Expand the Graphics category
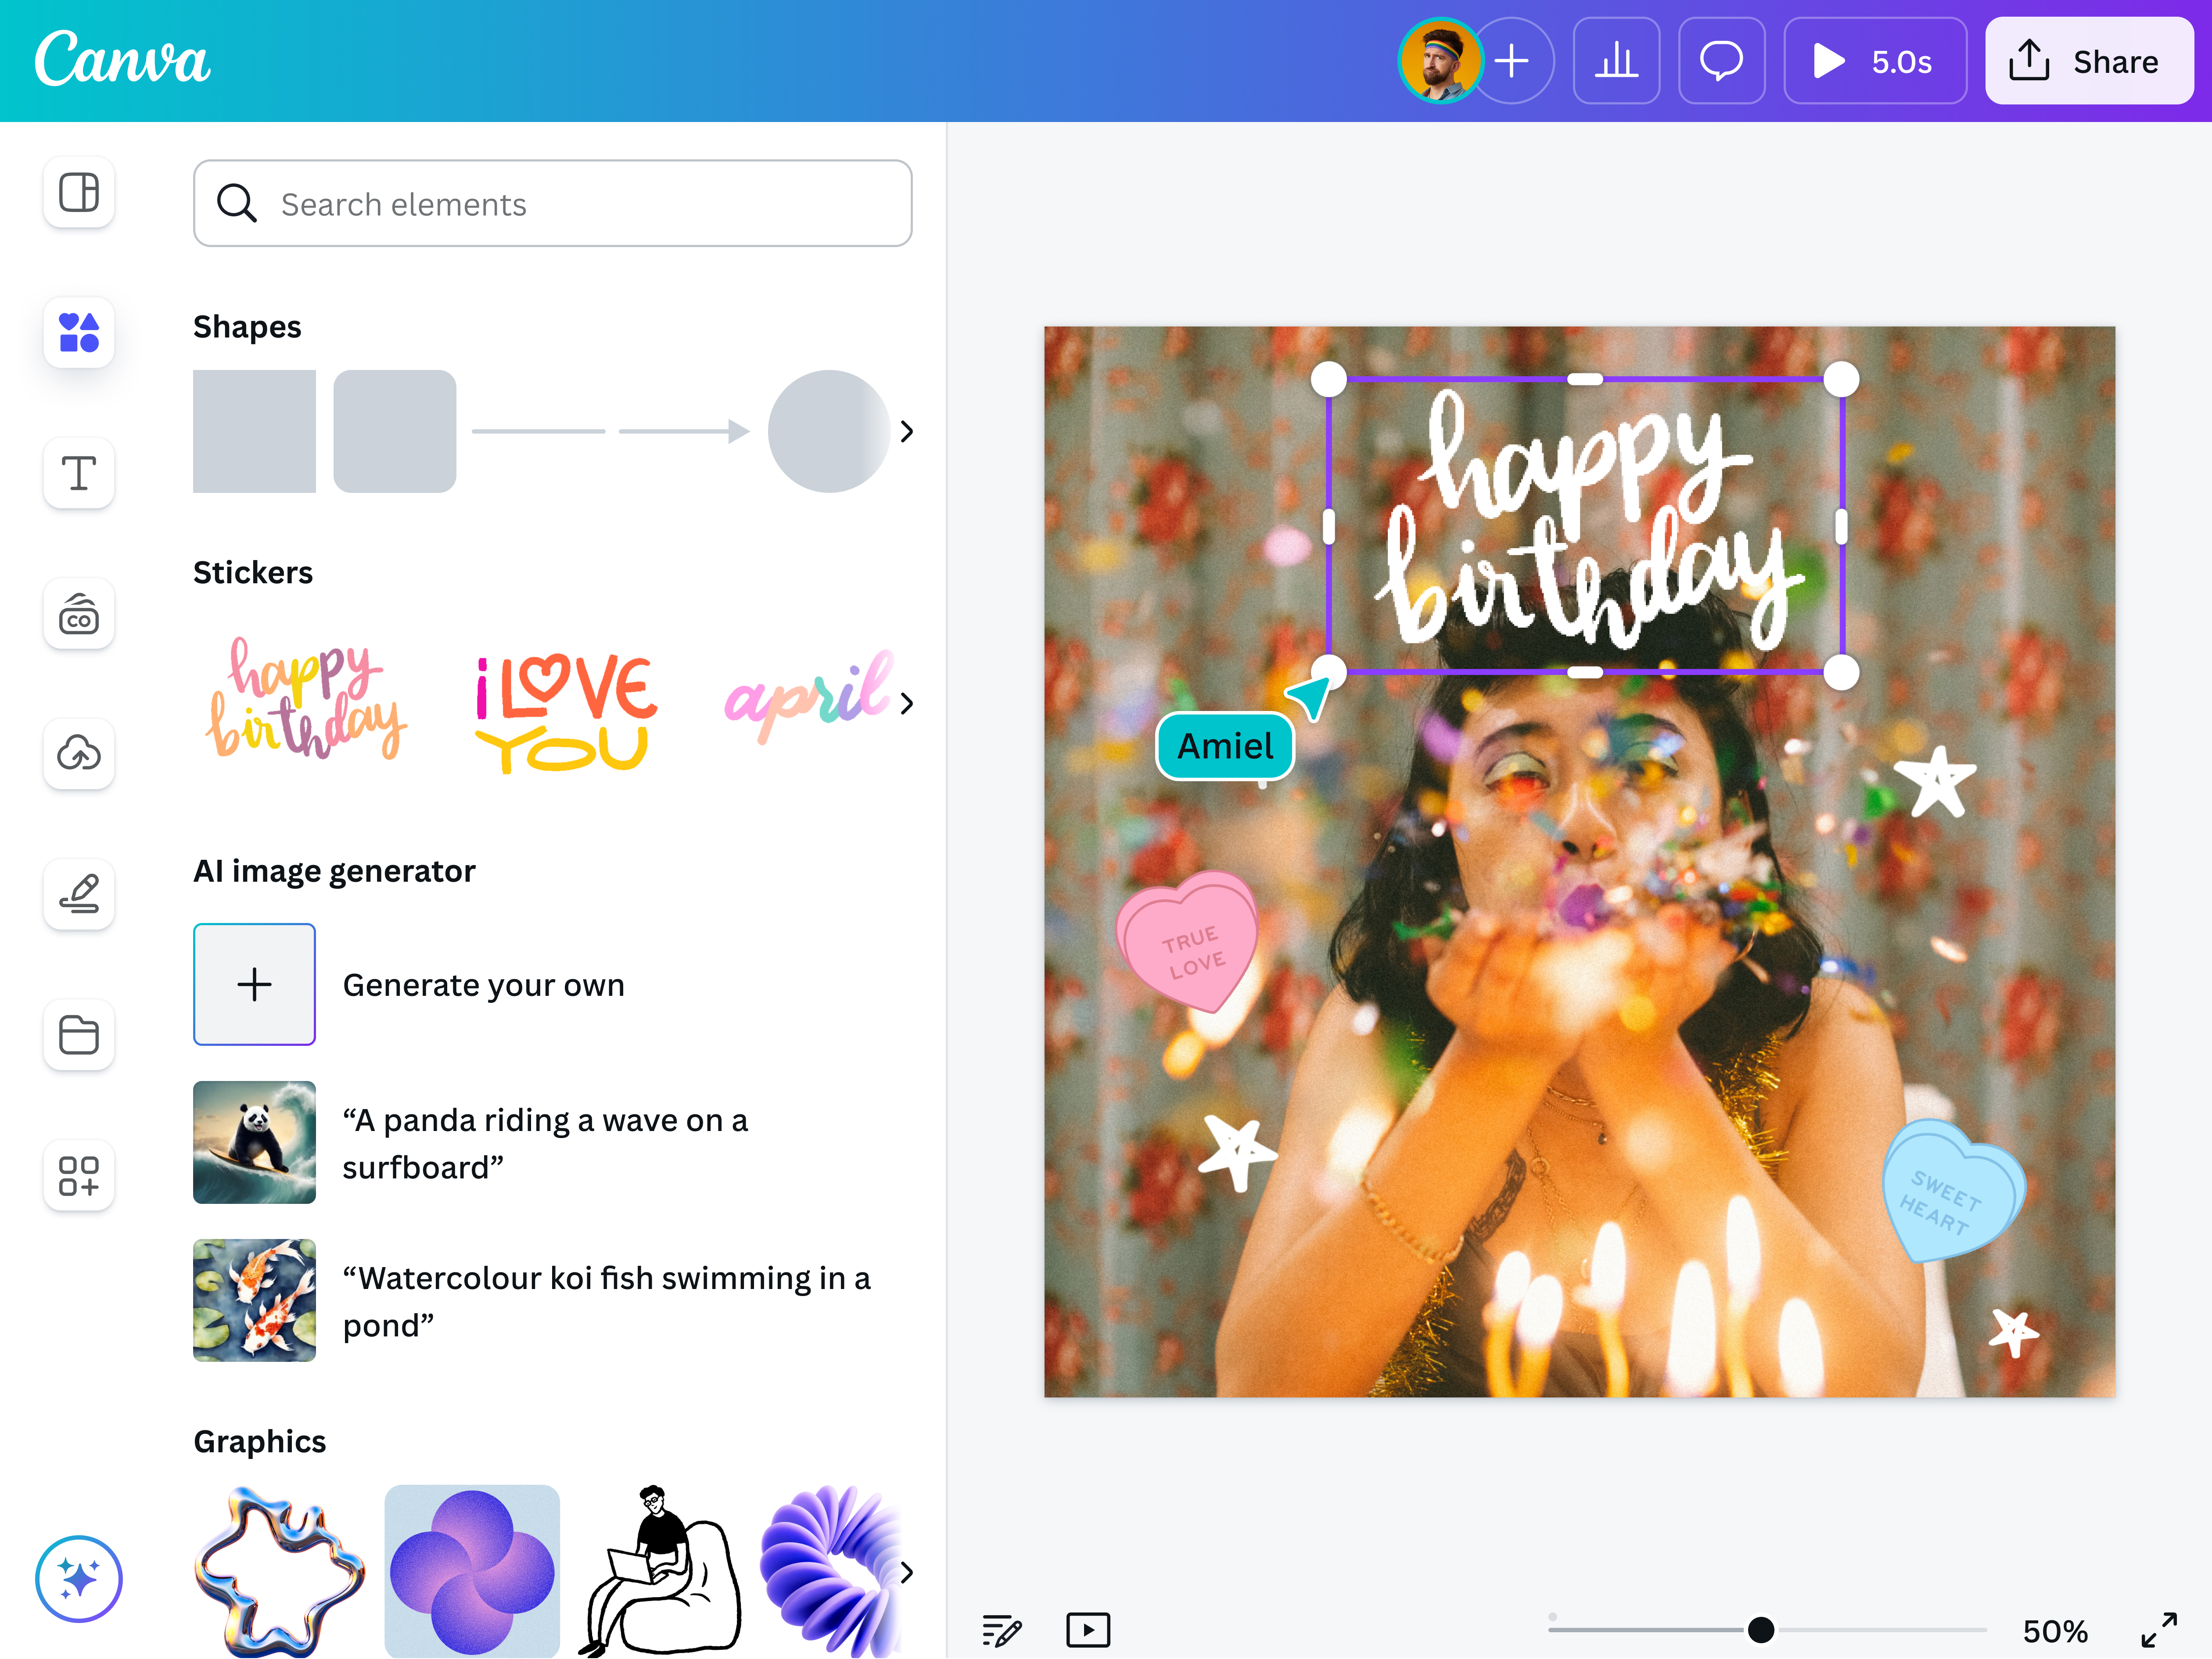 coord(907,1572)
